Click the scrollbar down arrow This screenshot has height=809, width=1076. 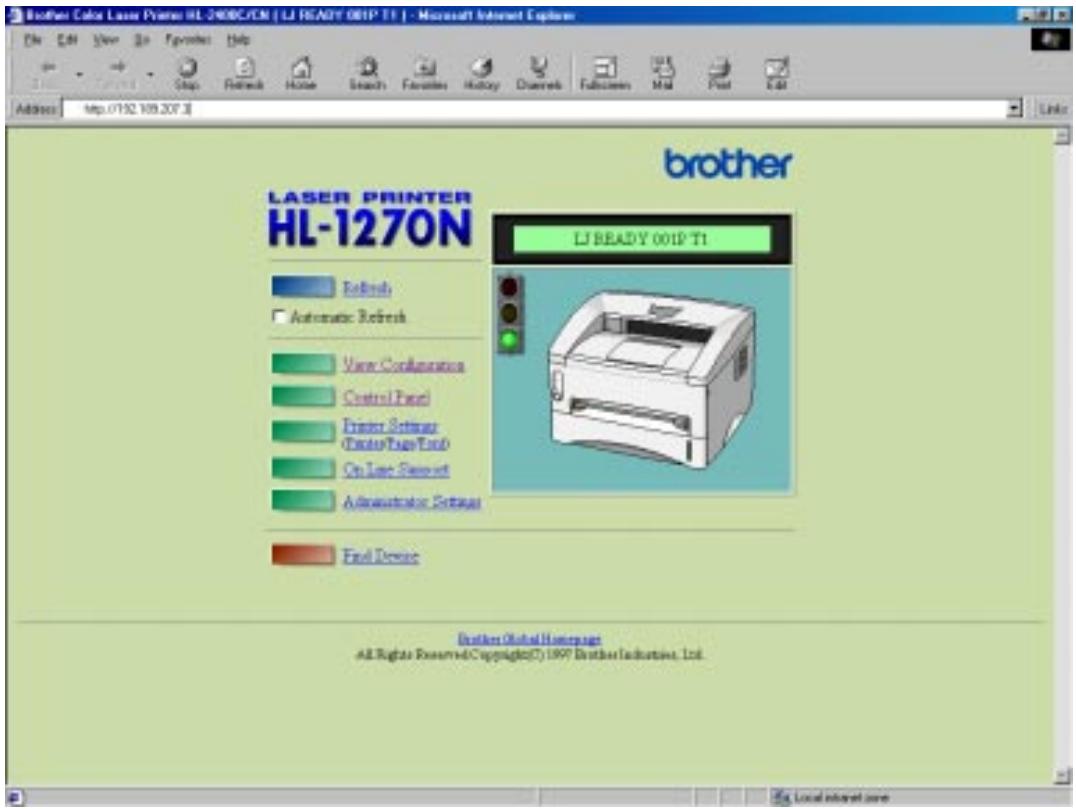[1062, 776]
